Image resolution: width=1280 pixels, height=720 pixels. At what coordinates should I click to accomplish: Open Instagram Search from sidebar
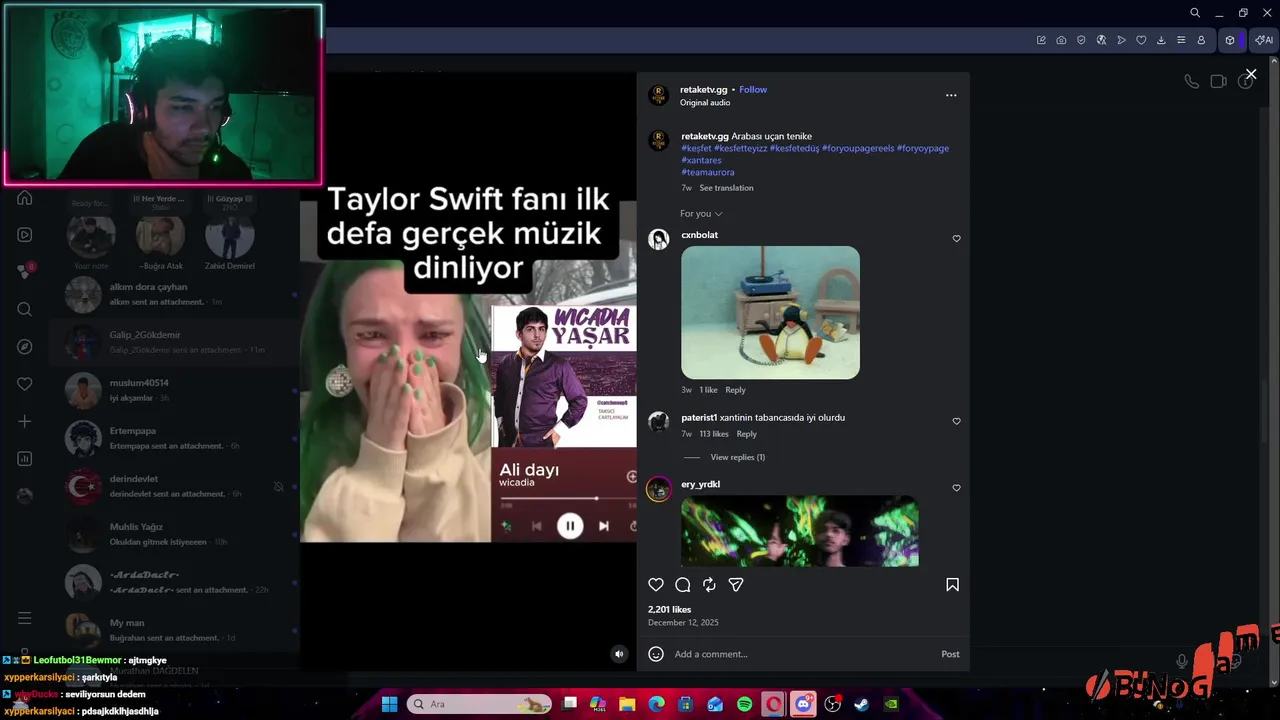tap(25, 309)
